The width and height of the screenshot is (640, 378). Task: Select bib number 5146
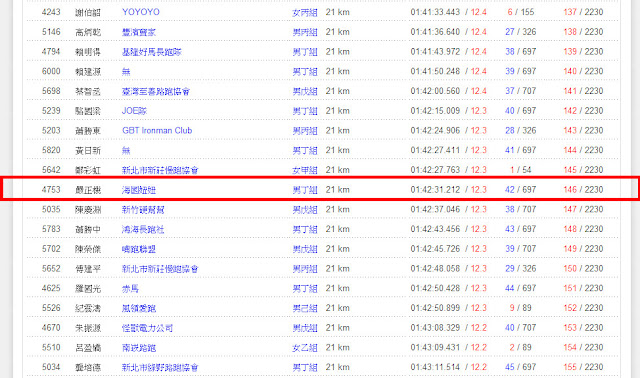(x=51, y=32)
